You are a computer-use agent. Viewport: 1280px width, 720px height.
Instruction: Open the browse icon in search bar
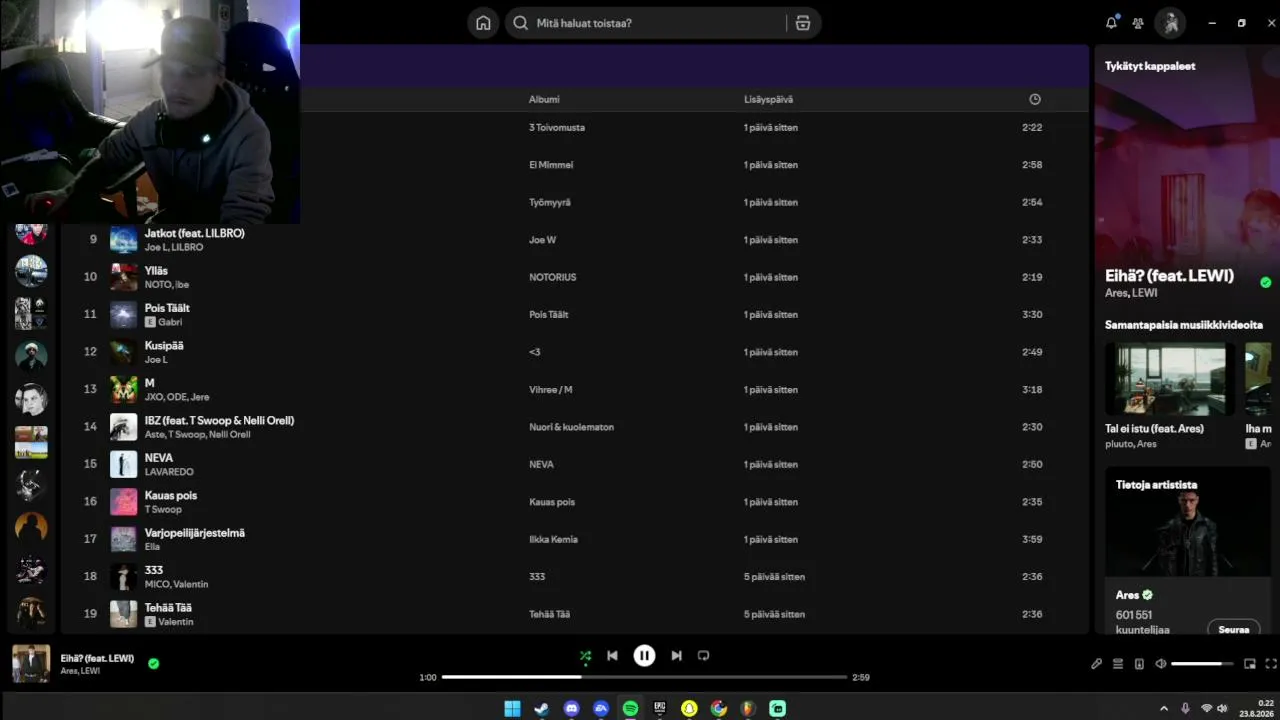[x=802, y=23]
